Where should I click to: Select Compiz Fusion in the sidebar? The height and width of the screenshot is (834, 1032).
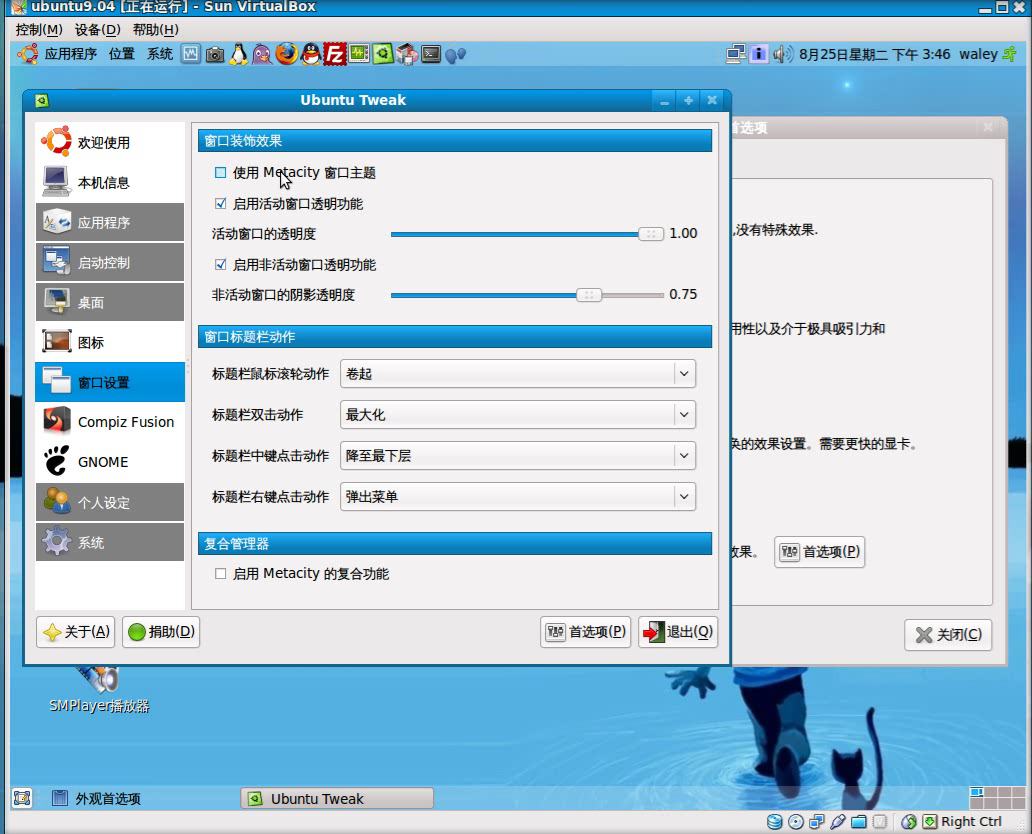click(x=110, y=422)
